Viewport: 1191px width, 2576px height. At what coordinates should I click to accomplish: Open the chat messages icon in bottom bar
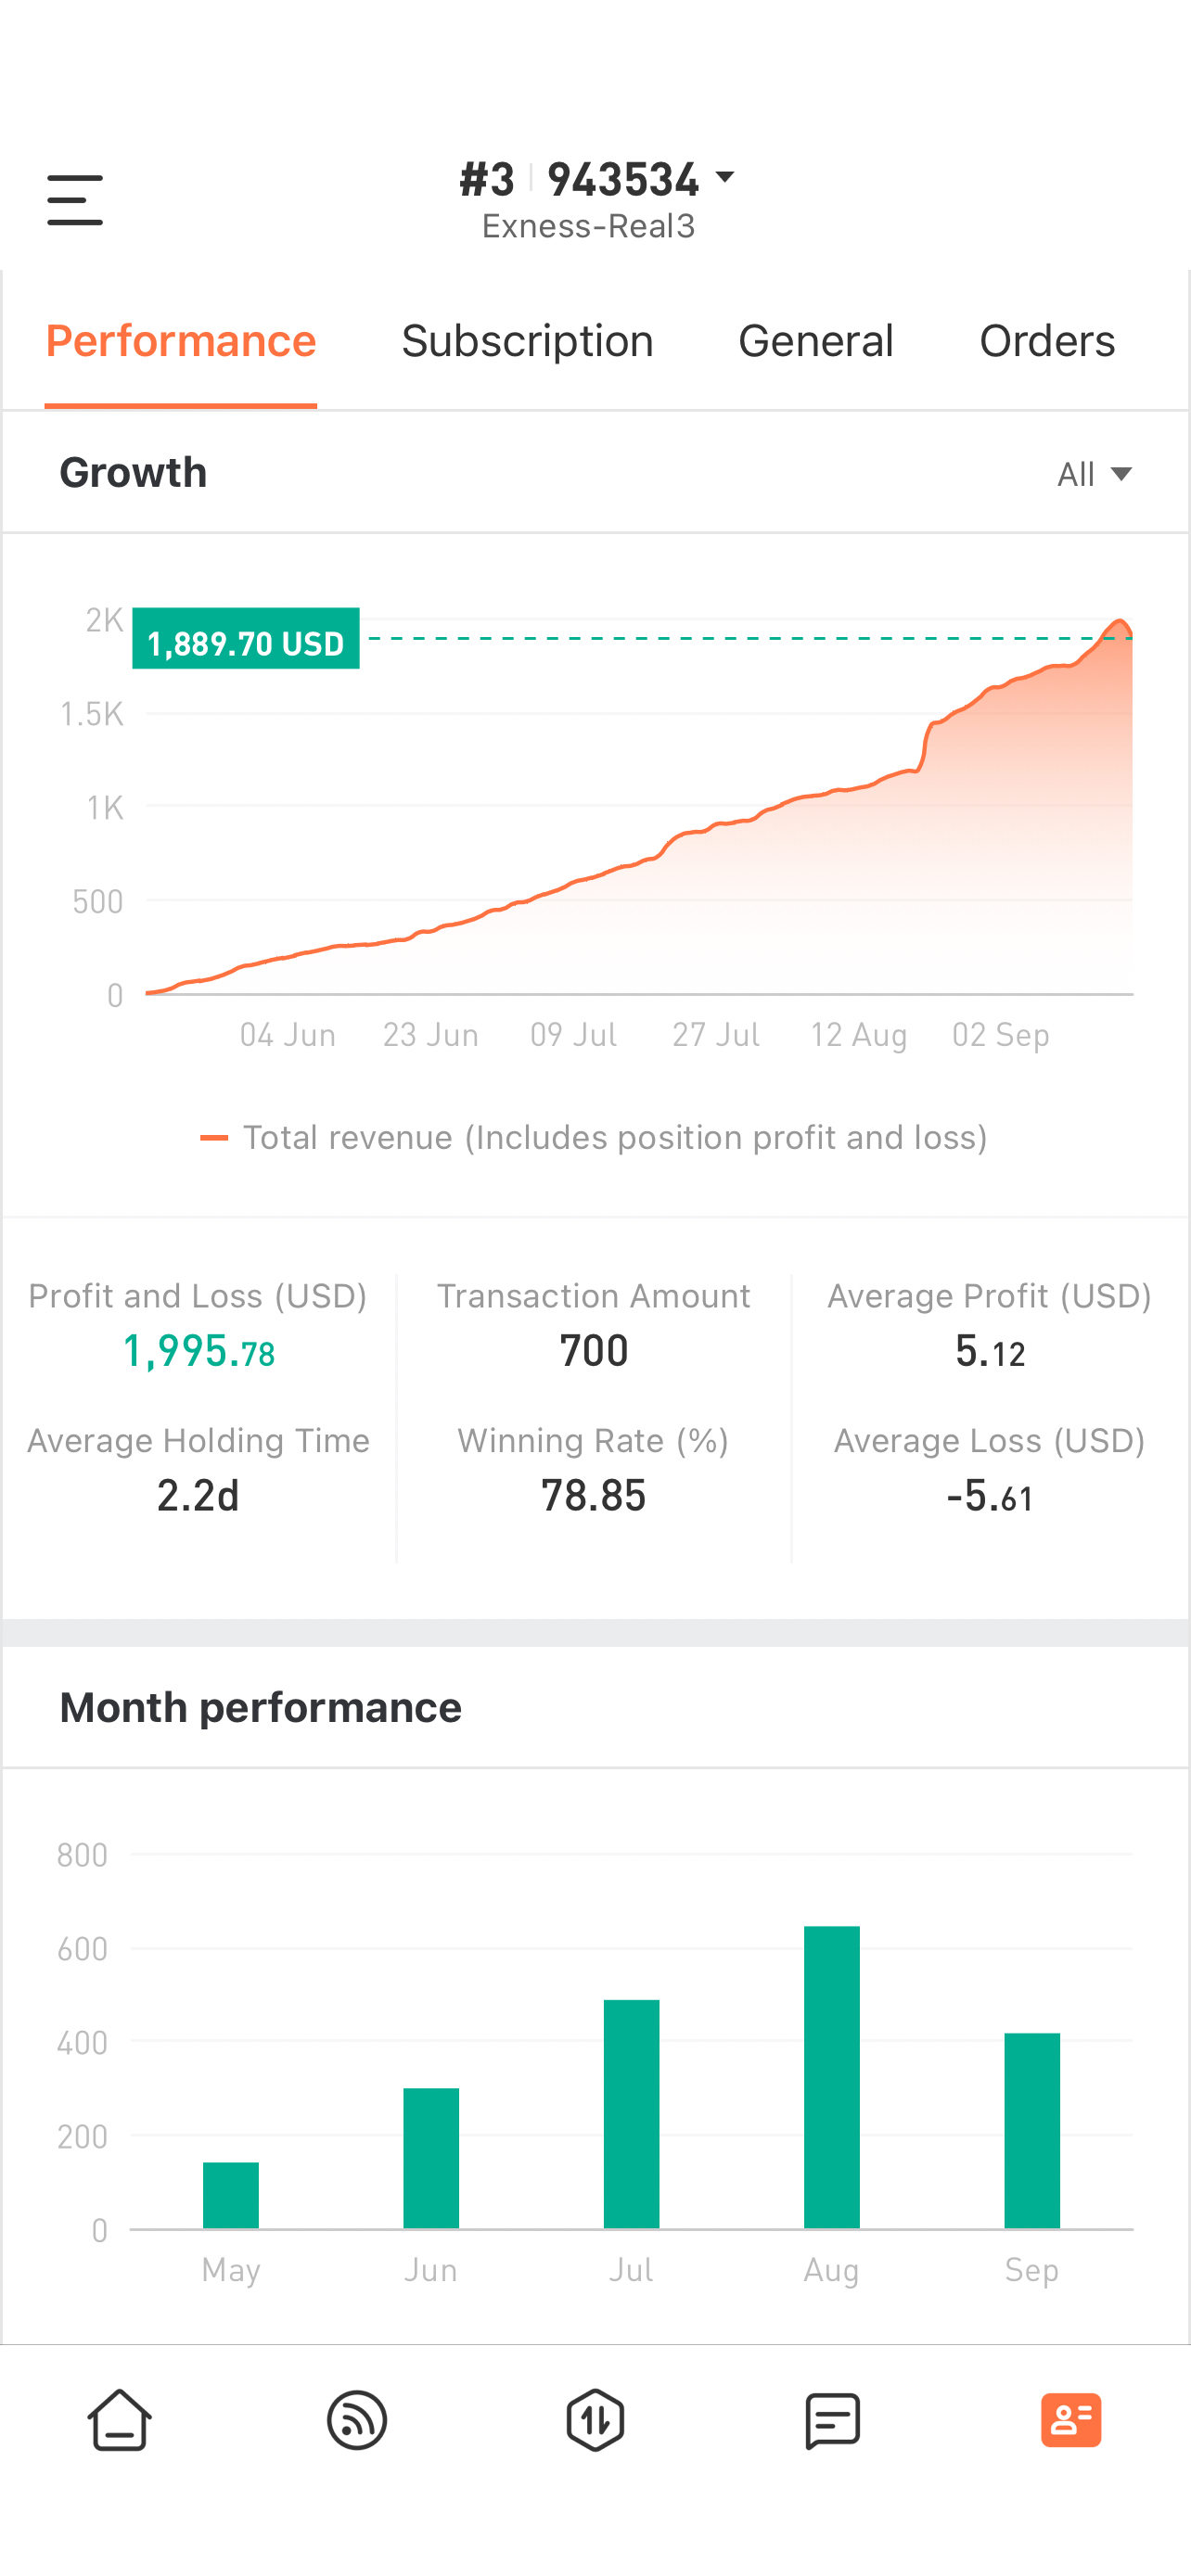pyautogui.click(x=833, y=2420)
